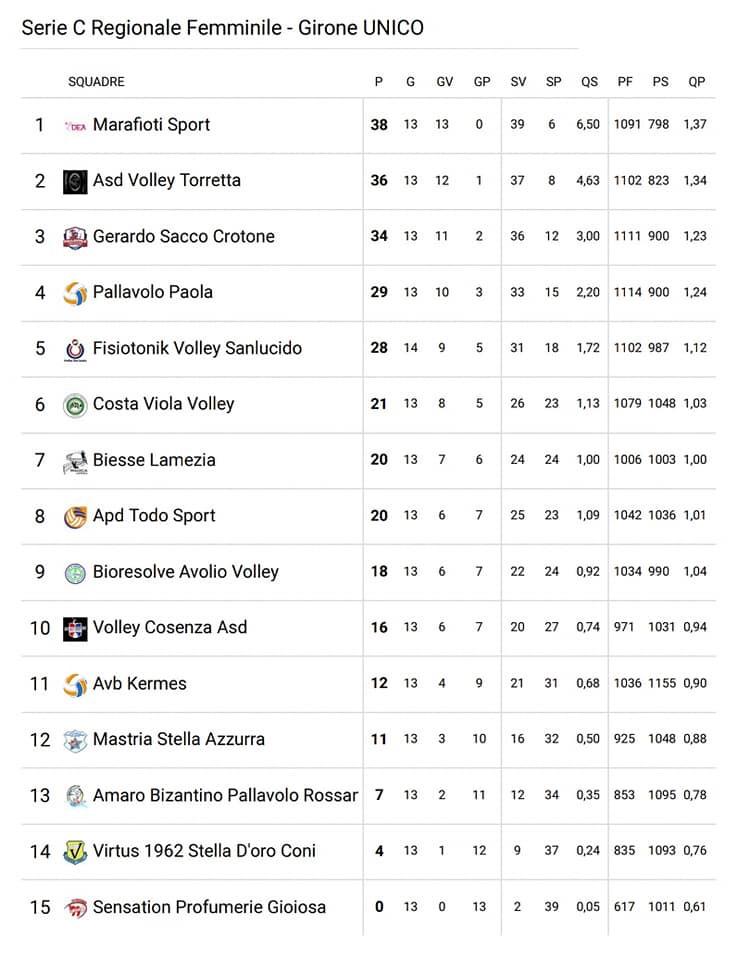Click the Biesse Lamezia team logo

(x=75, y=461)
